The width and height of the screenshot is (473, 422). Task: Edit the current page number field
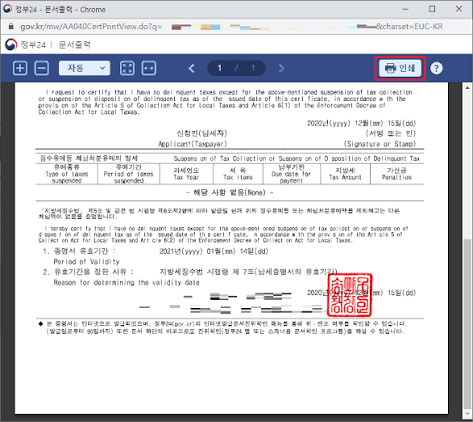pyautogui.click(x=220, y=68)
